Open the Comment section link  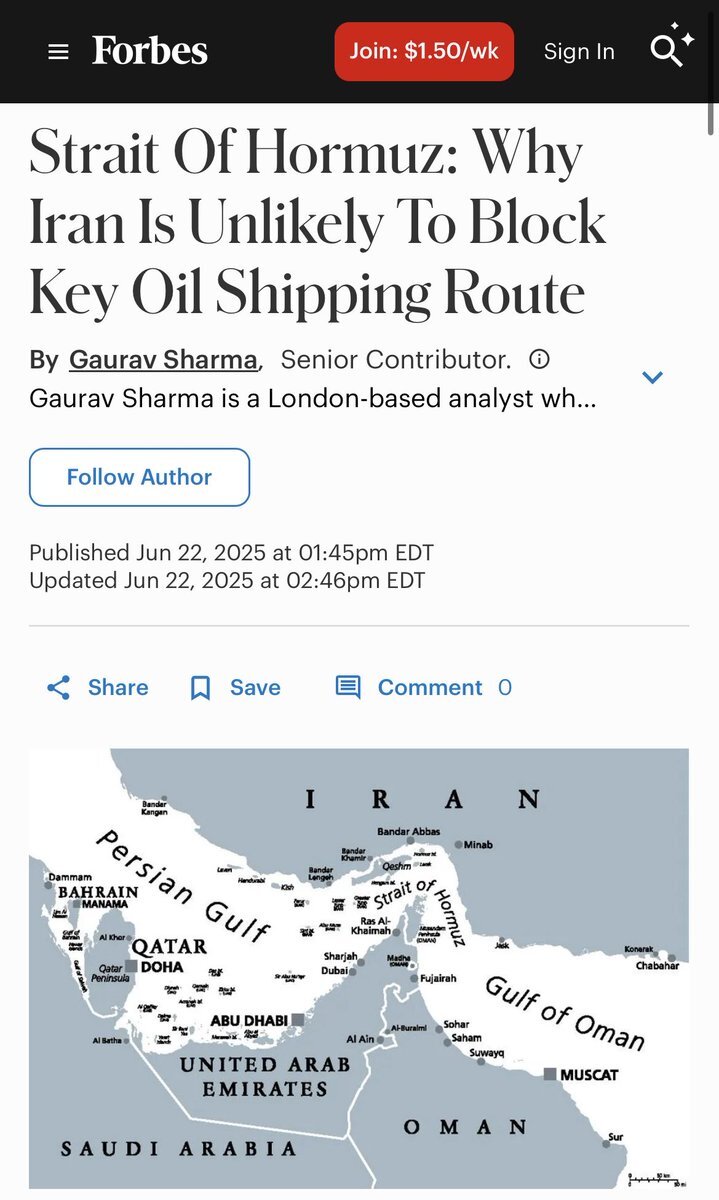pyautogui.click(x=430, y=688)
